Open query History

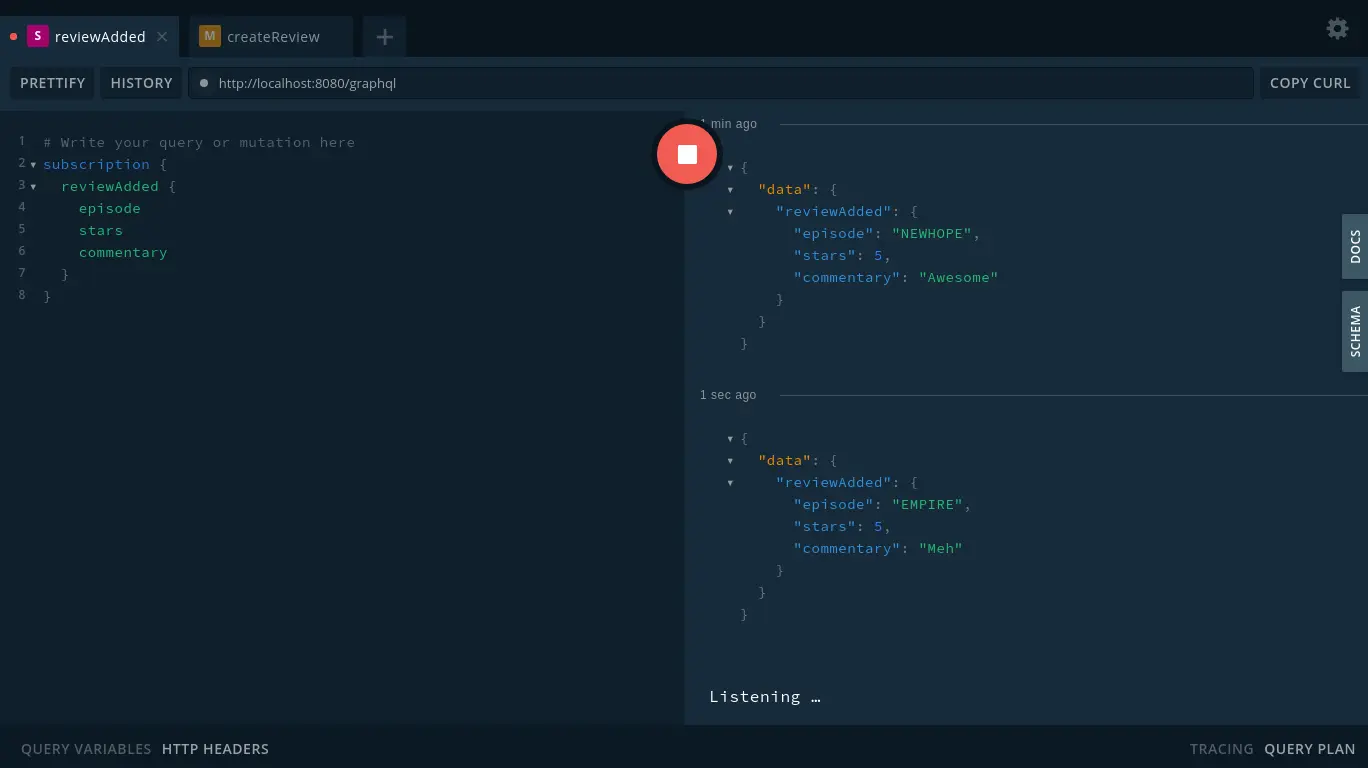tap(141, 83)
